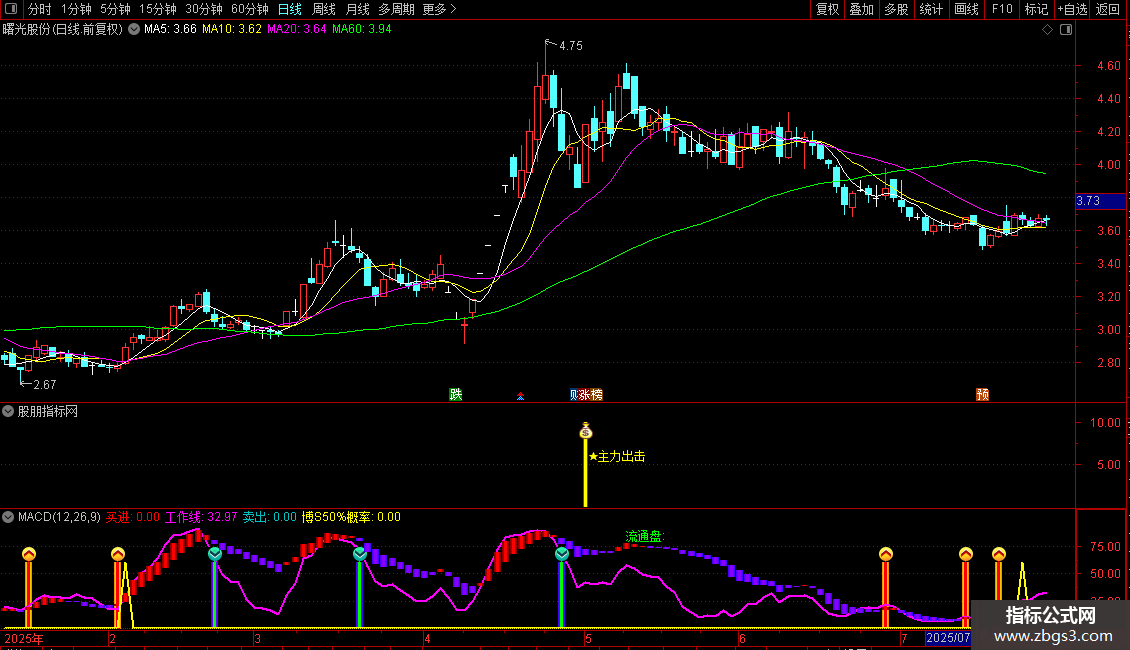The image size is (1130, 650).
Task: Select the 日线 daily tab
Action: (290, 9)
